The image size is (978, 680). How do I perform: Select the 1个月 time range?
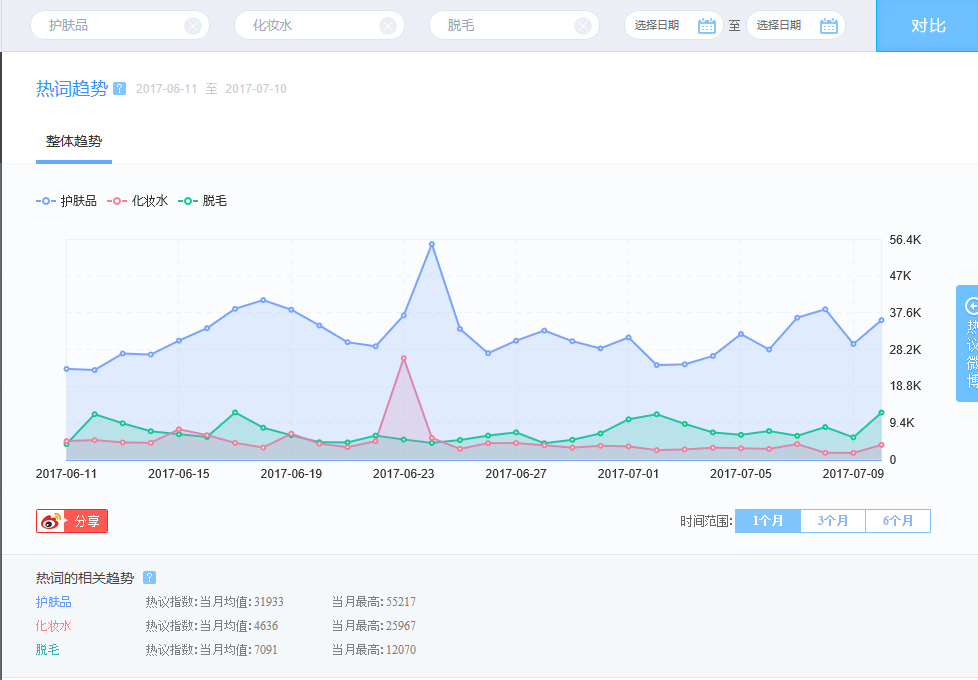coord(767,521)
